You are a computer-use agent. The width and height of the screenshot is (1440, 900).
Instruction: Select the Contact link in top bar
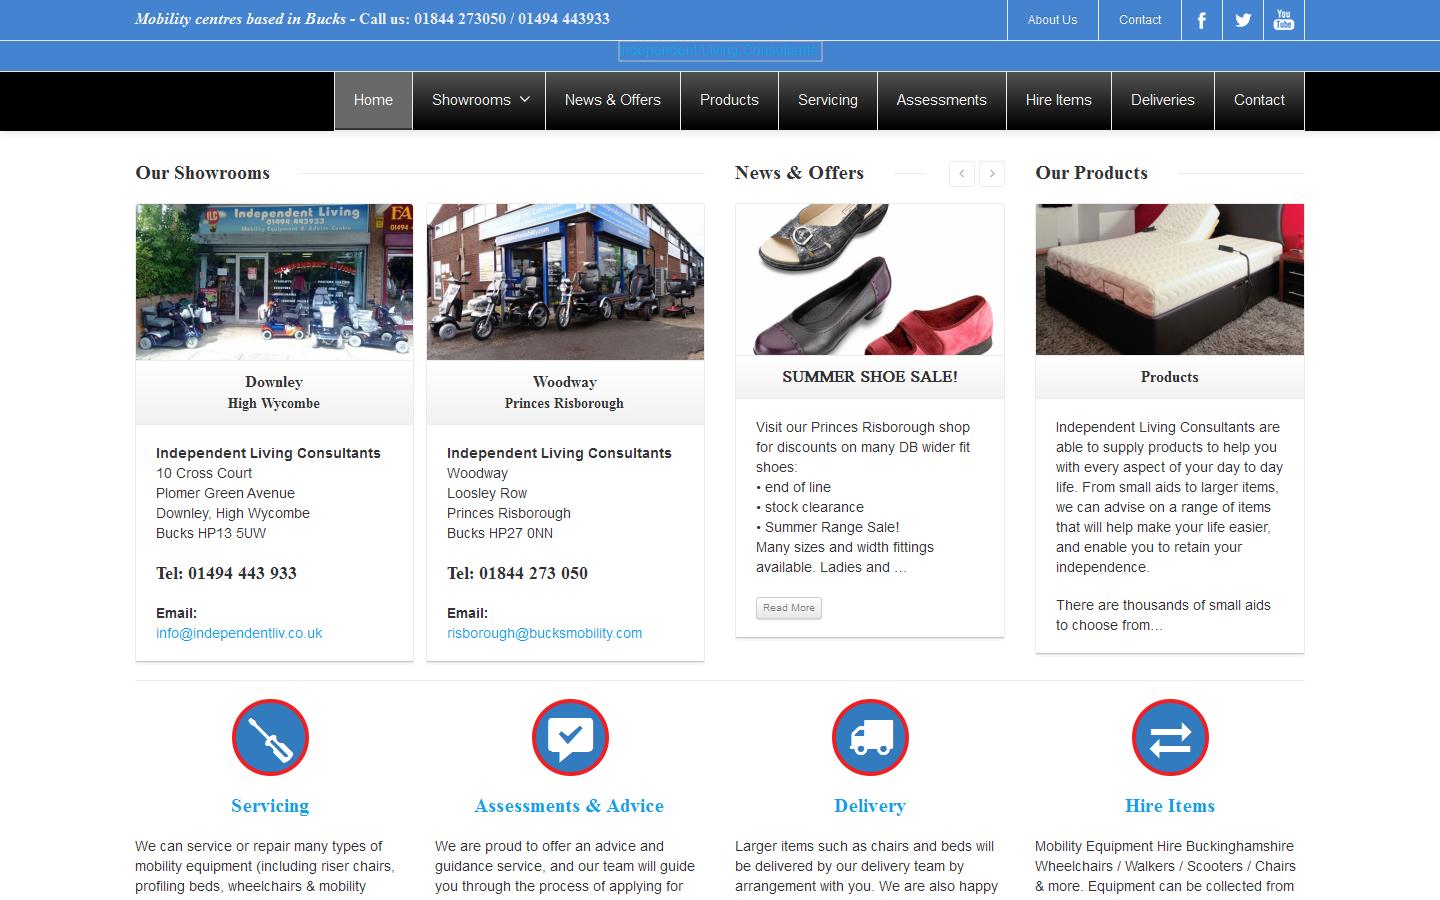1139,19
